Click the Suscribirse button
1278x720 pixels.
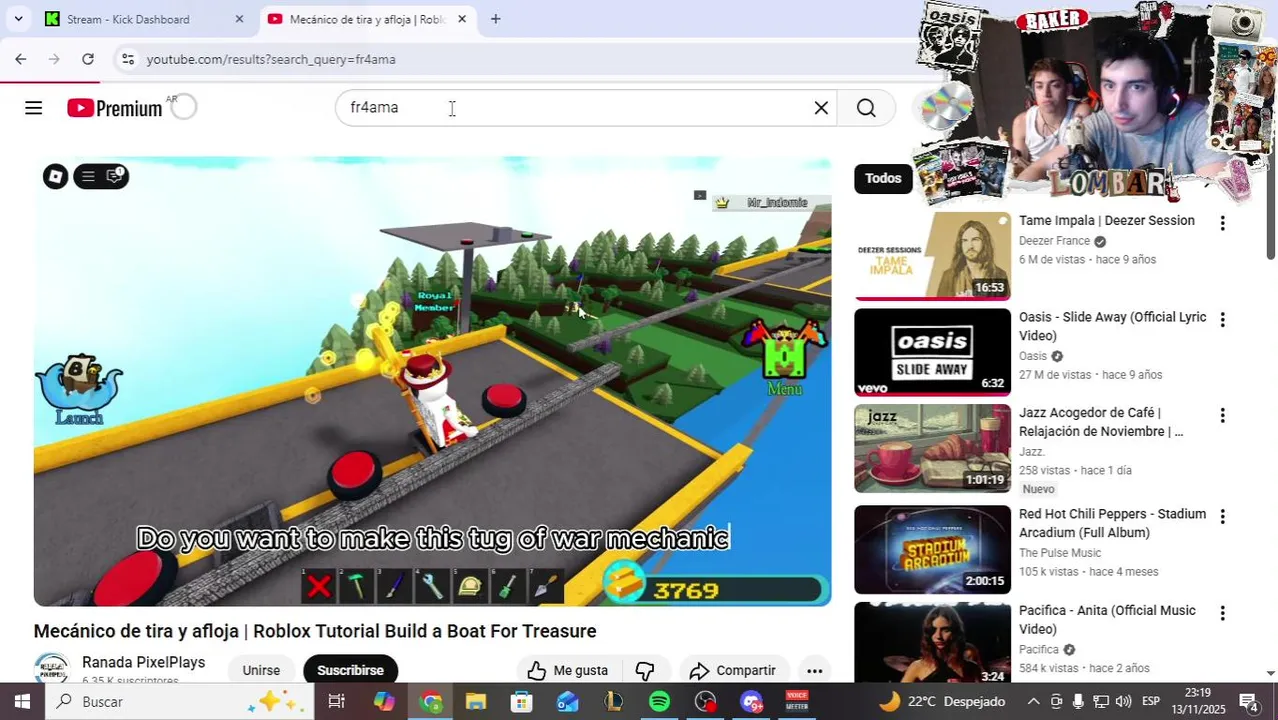coord(350,670)
